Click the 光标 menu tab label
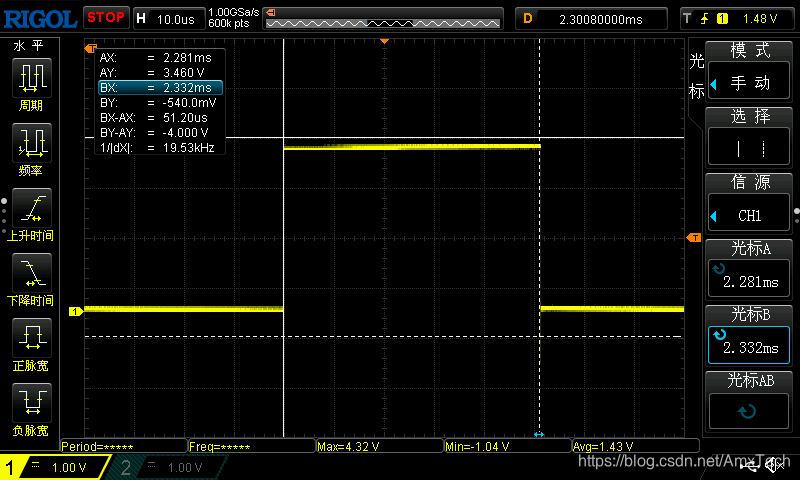This screenshot has height=480, width=800. coord(696,77)
